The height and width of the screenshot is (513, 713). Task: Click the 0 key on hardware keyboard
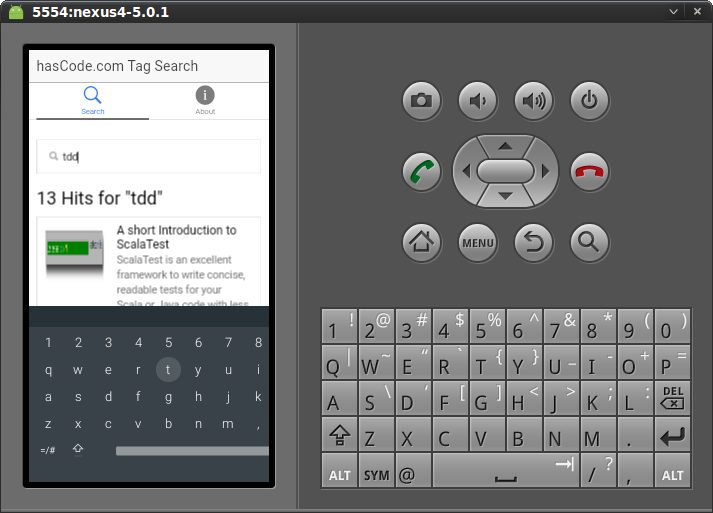(x=673, y=326)
